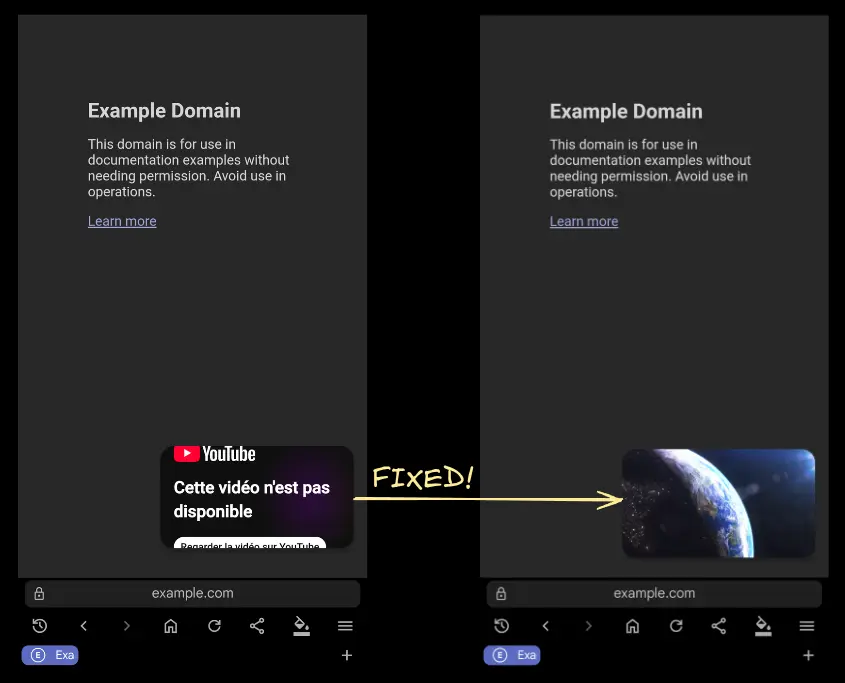Follow Learn more link in left page

tap(122, 221)
